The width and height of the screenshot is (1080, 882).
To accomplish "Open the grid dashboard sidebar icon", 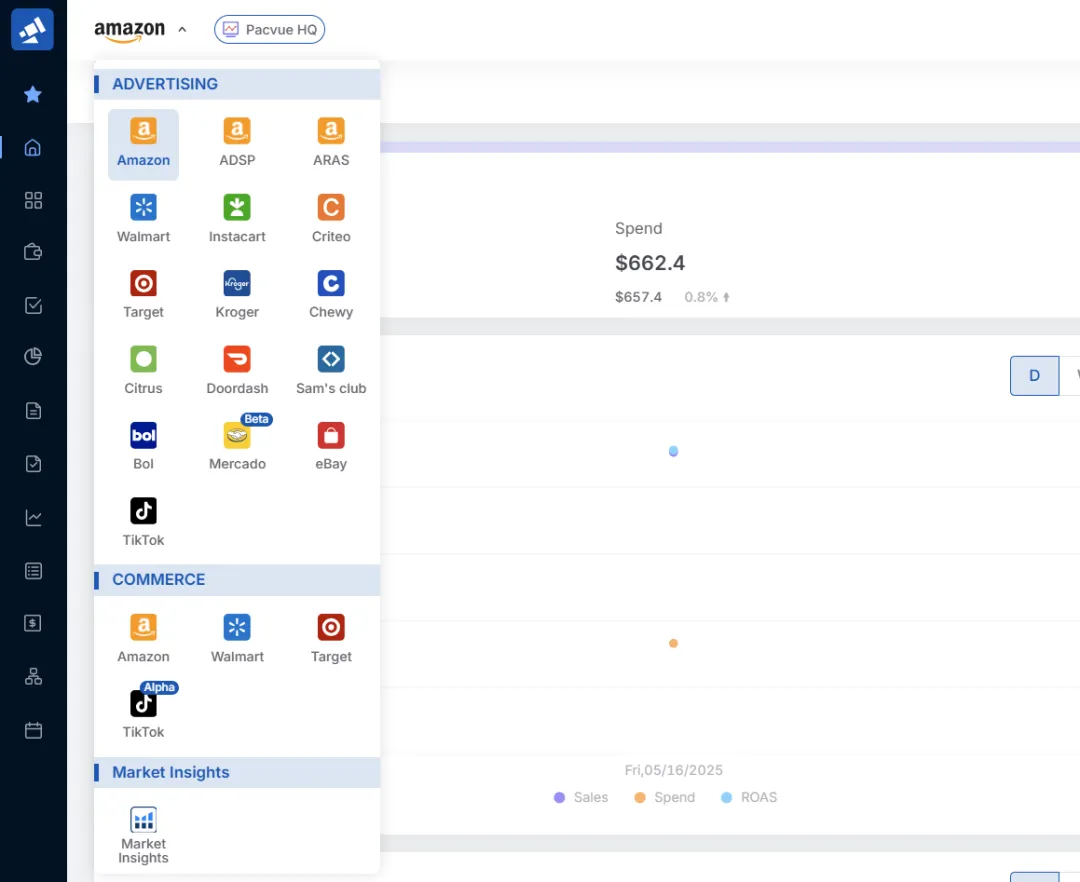I will tap(33, 200).
